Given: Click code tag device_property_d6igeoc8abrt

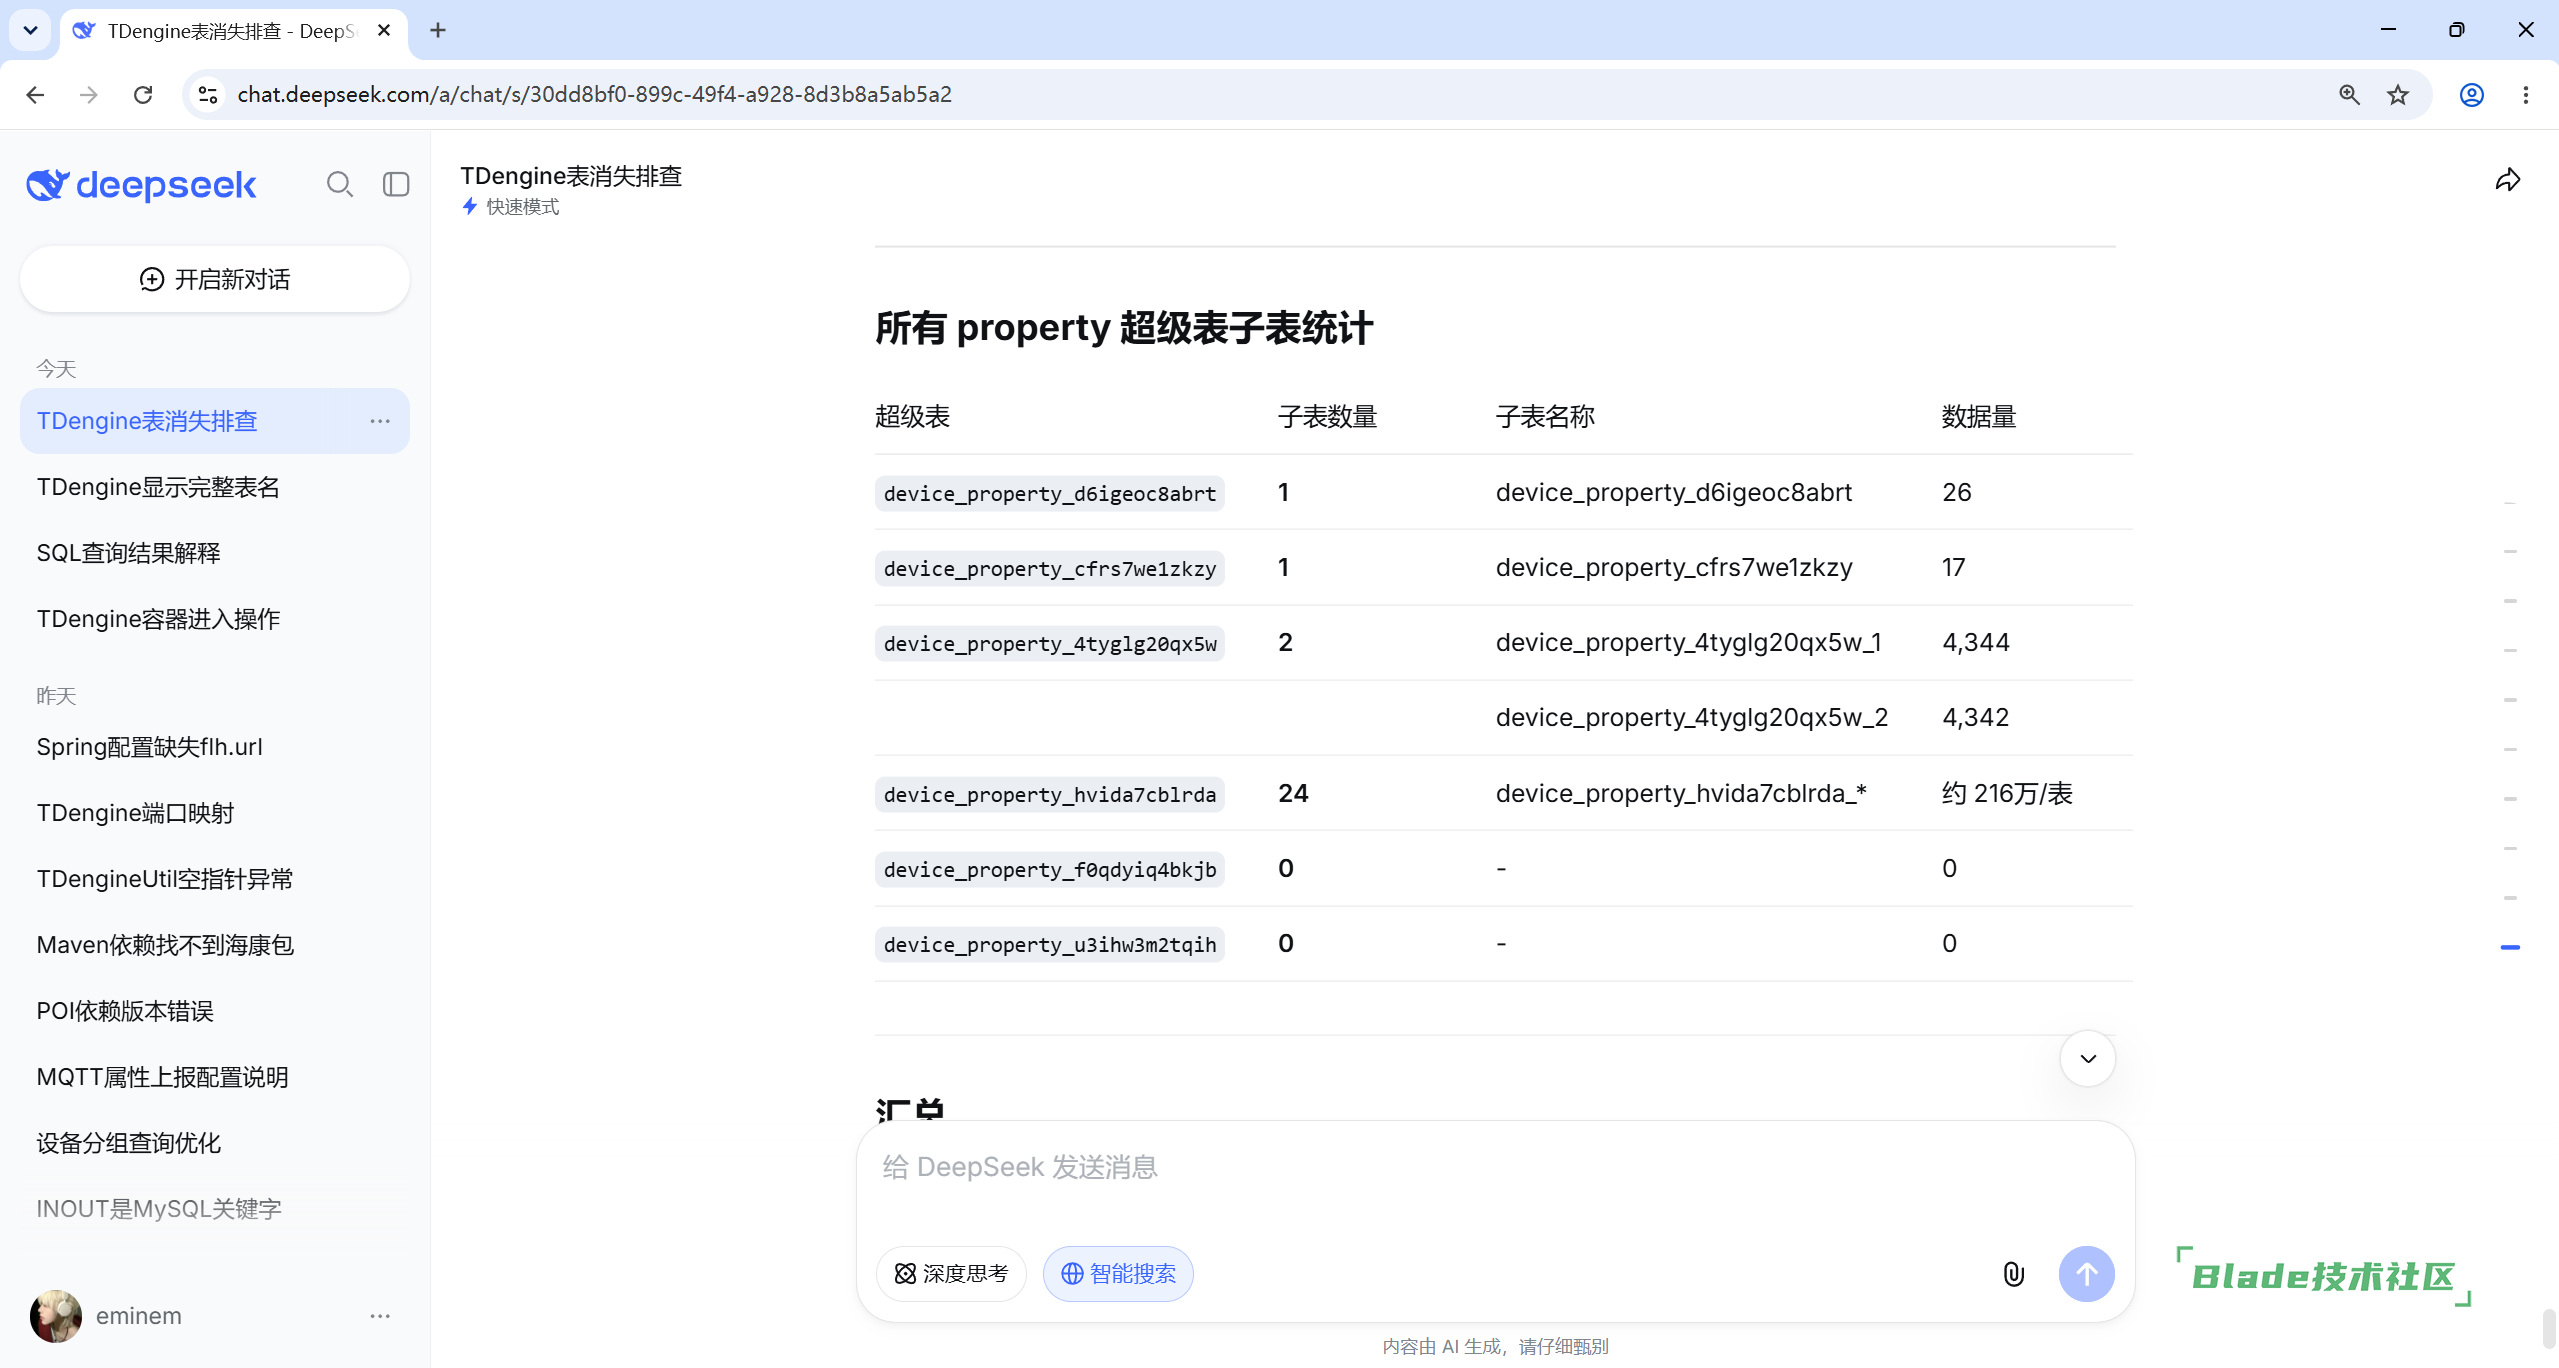Looking at the screenshot, I should (1049, 493).
